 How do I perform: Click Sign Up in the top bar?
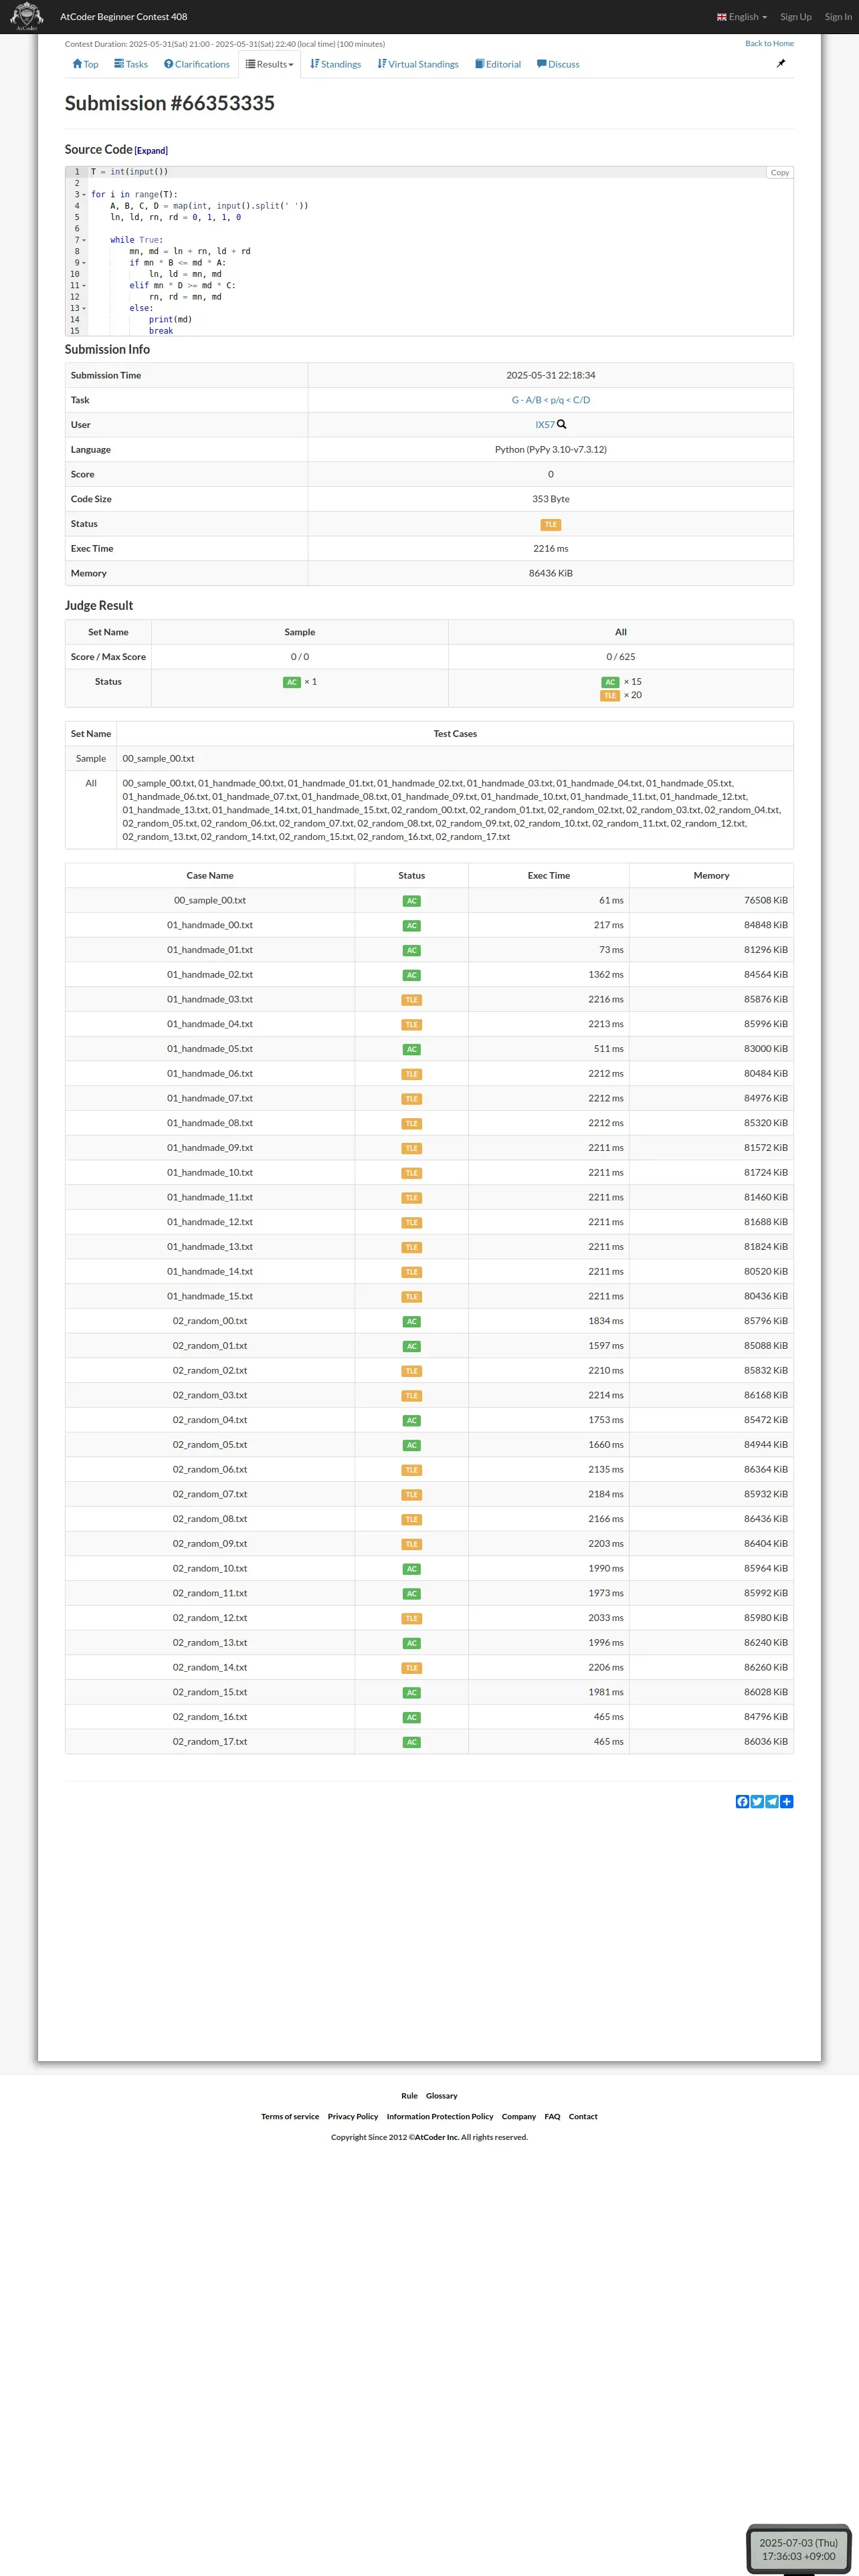[x=796, y=17]
